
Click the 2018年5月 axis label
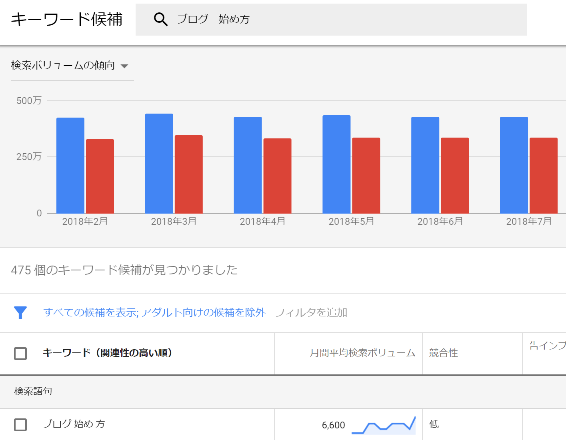351,221
